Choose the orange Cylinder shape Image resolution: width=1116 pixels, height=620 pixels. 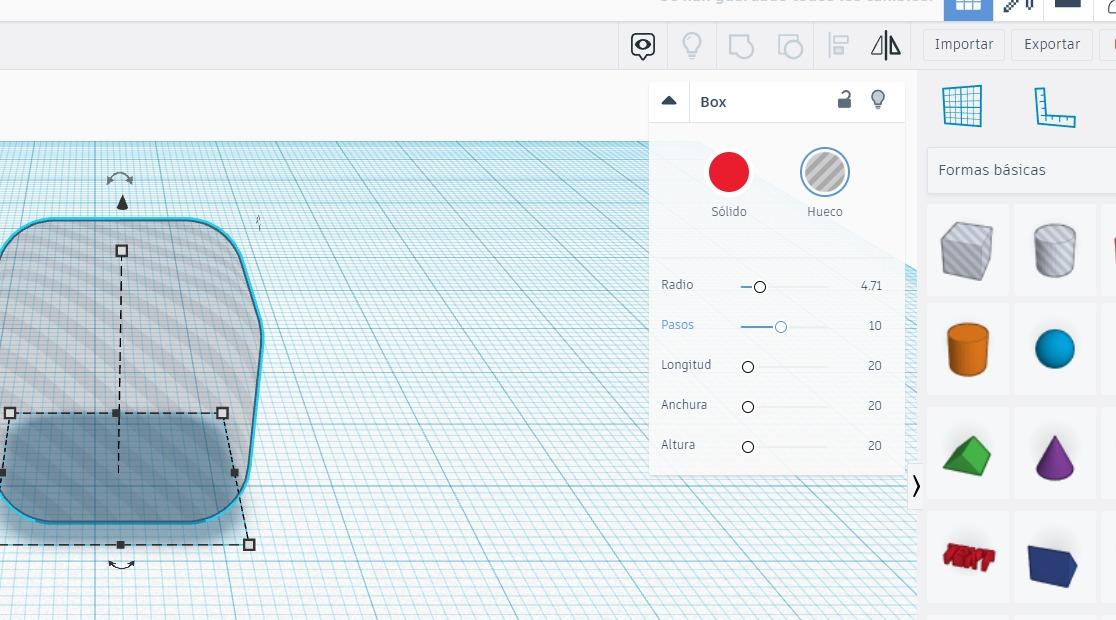pos(967,349)
